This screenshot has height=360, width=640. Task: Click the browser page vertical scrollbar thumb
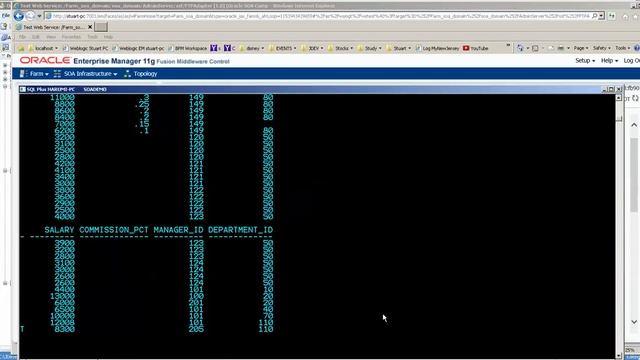634,176
